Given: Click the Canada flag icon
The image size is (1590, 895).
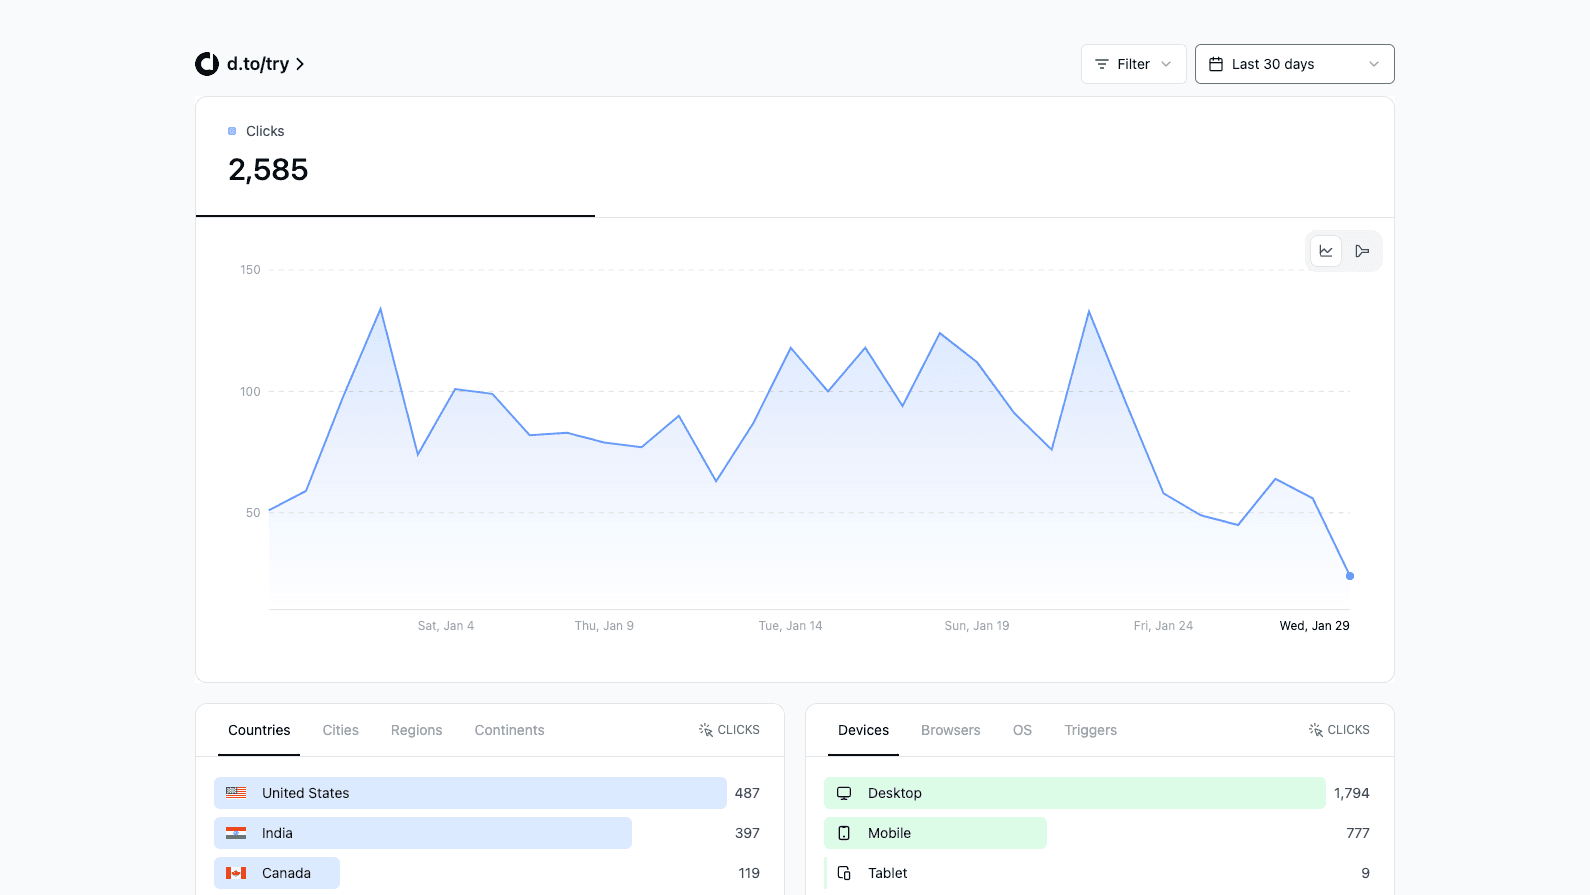Looking at the screenshot, I should [x=236, y=873].
